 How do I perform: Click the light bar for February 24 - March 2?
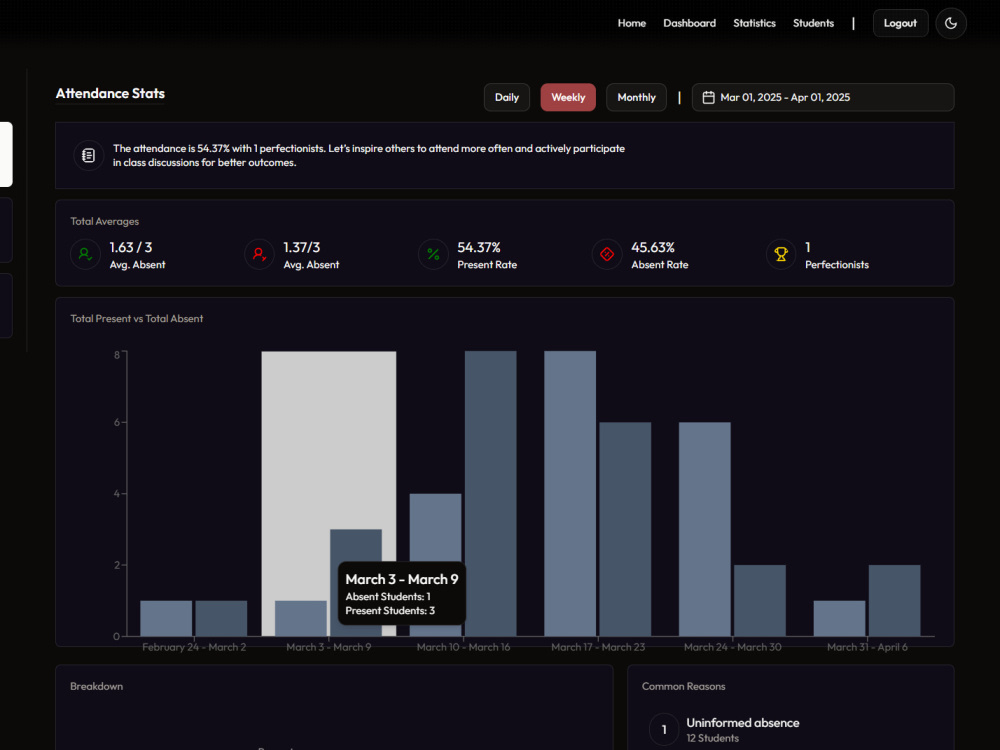pos(166,618)
